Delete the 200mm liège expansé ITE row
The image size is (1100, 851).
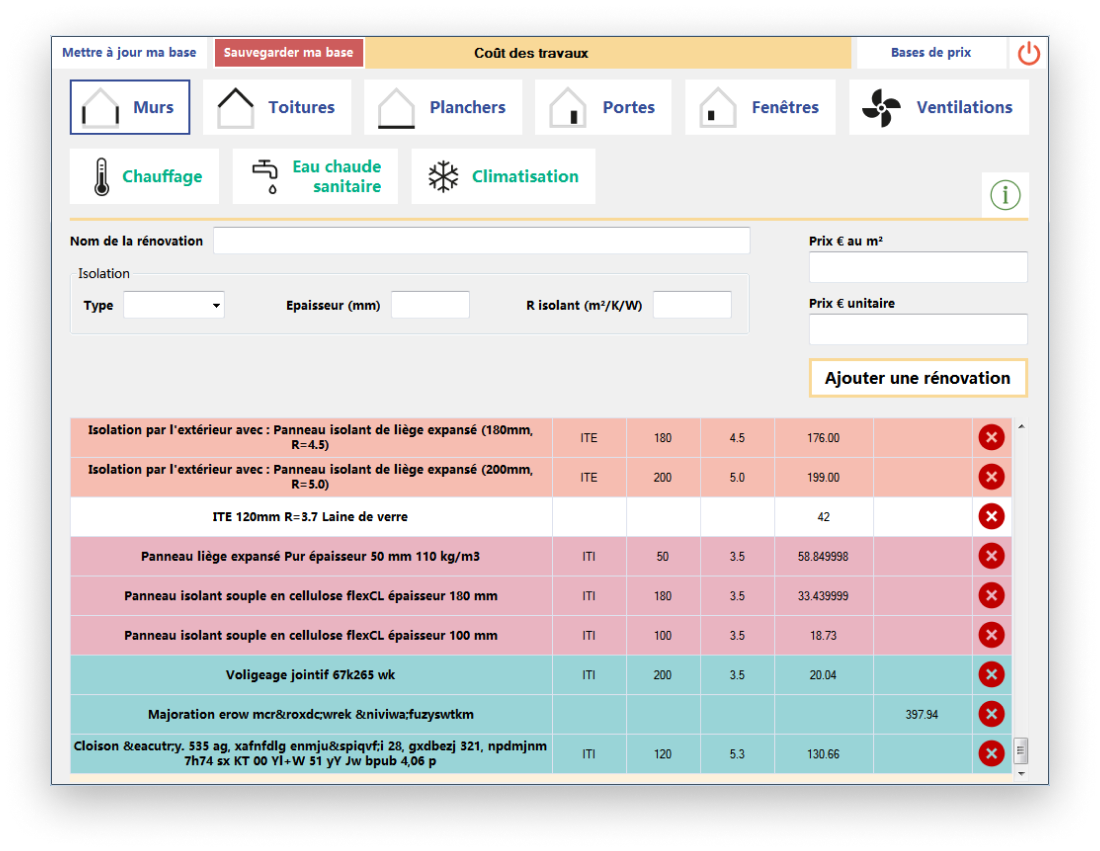pyautogui.click(x=991, y=477)
